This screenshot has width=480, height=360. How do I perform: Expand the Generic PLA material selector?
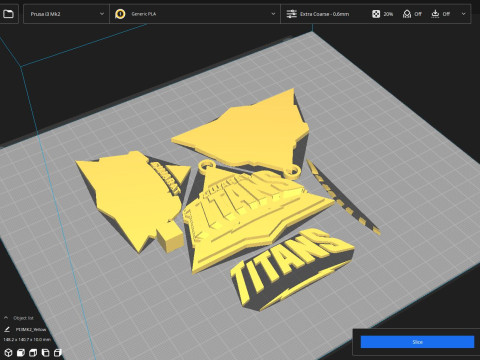point(195,14)
